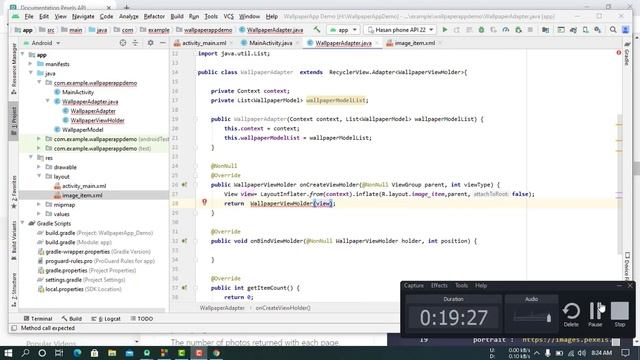Viewport: 640px width, 360px height.
Task: Switch to MainActivity.java editor tab
Action: (x=271, y=43)
